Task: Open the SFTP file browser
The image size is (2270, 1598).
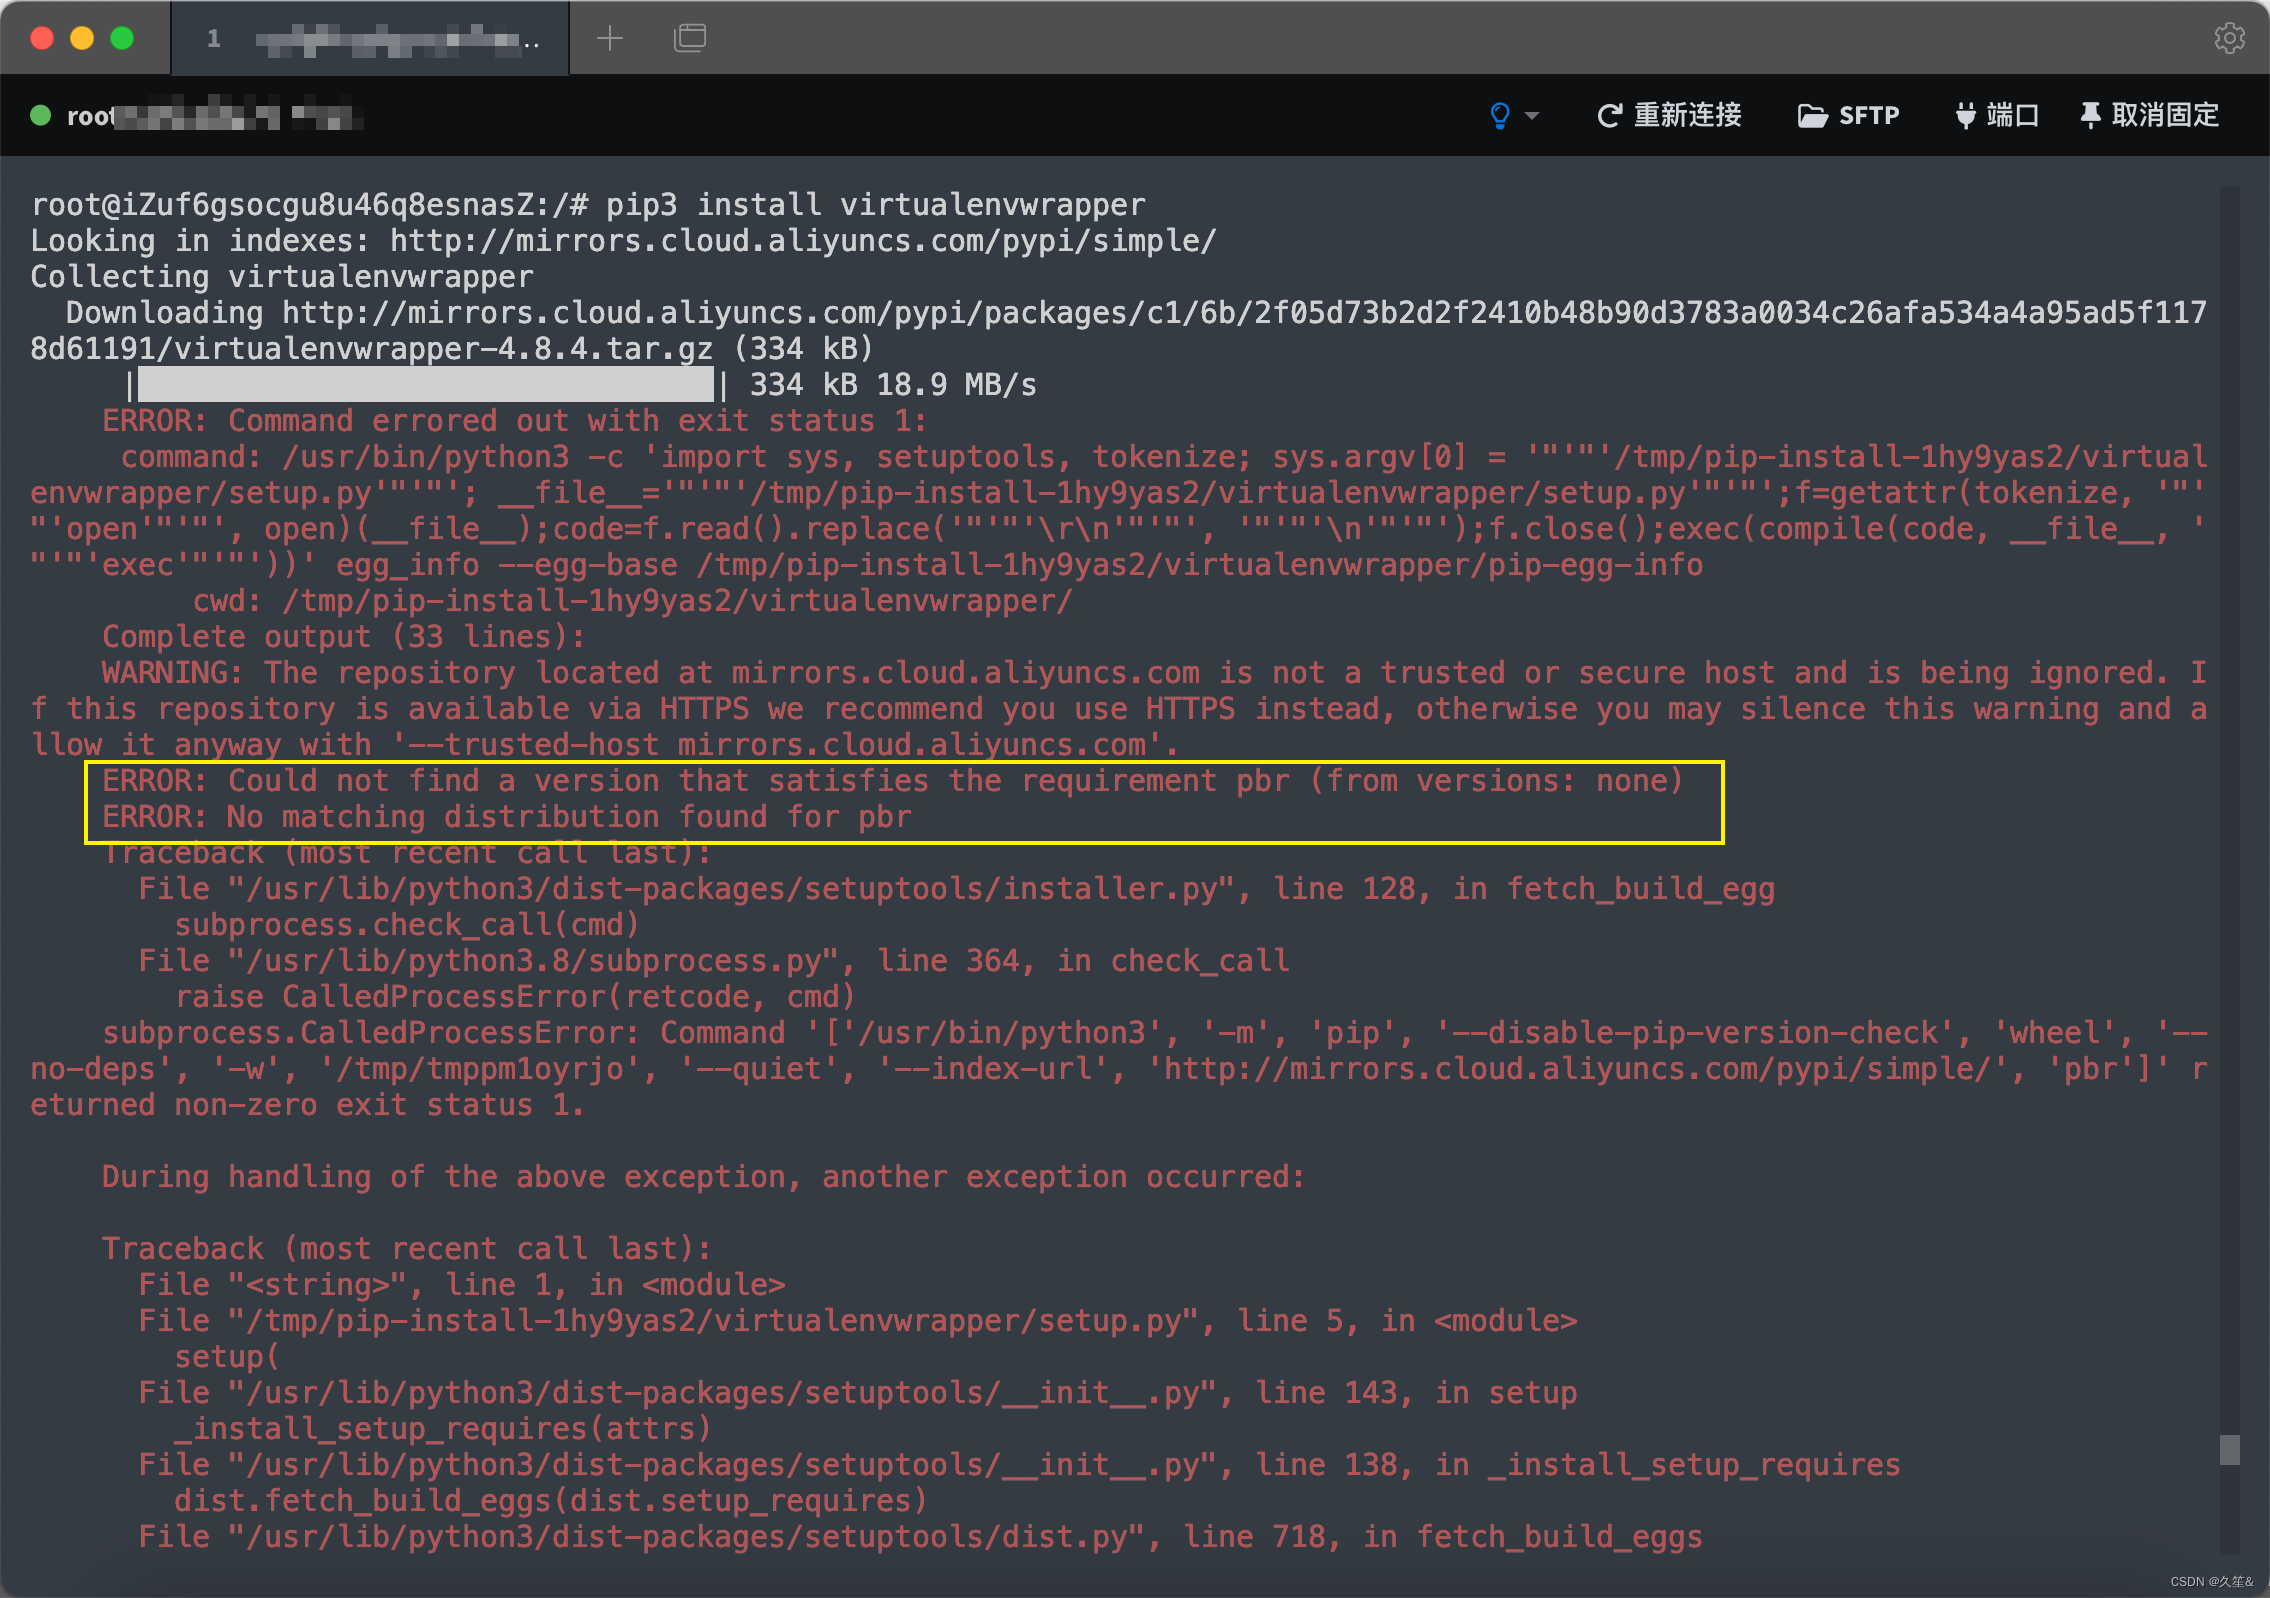Action: [1848, 115]
